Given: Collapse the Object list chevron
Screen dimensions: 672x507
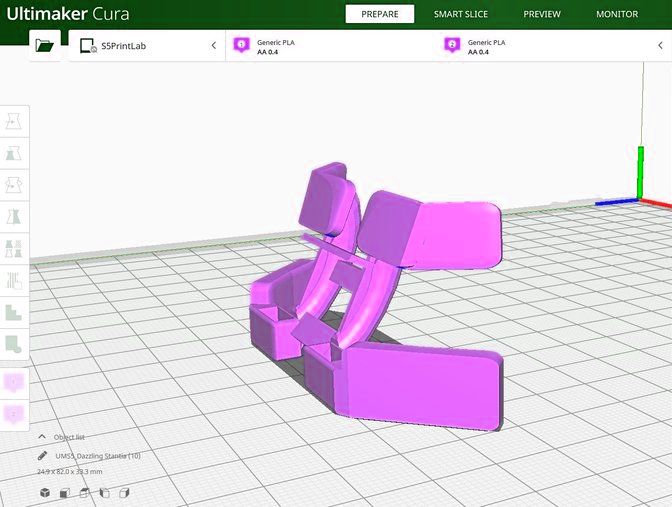Looking at the screenshot, I should (42, 437).
